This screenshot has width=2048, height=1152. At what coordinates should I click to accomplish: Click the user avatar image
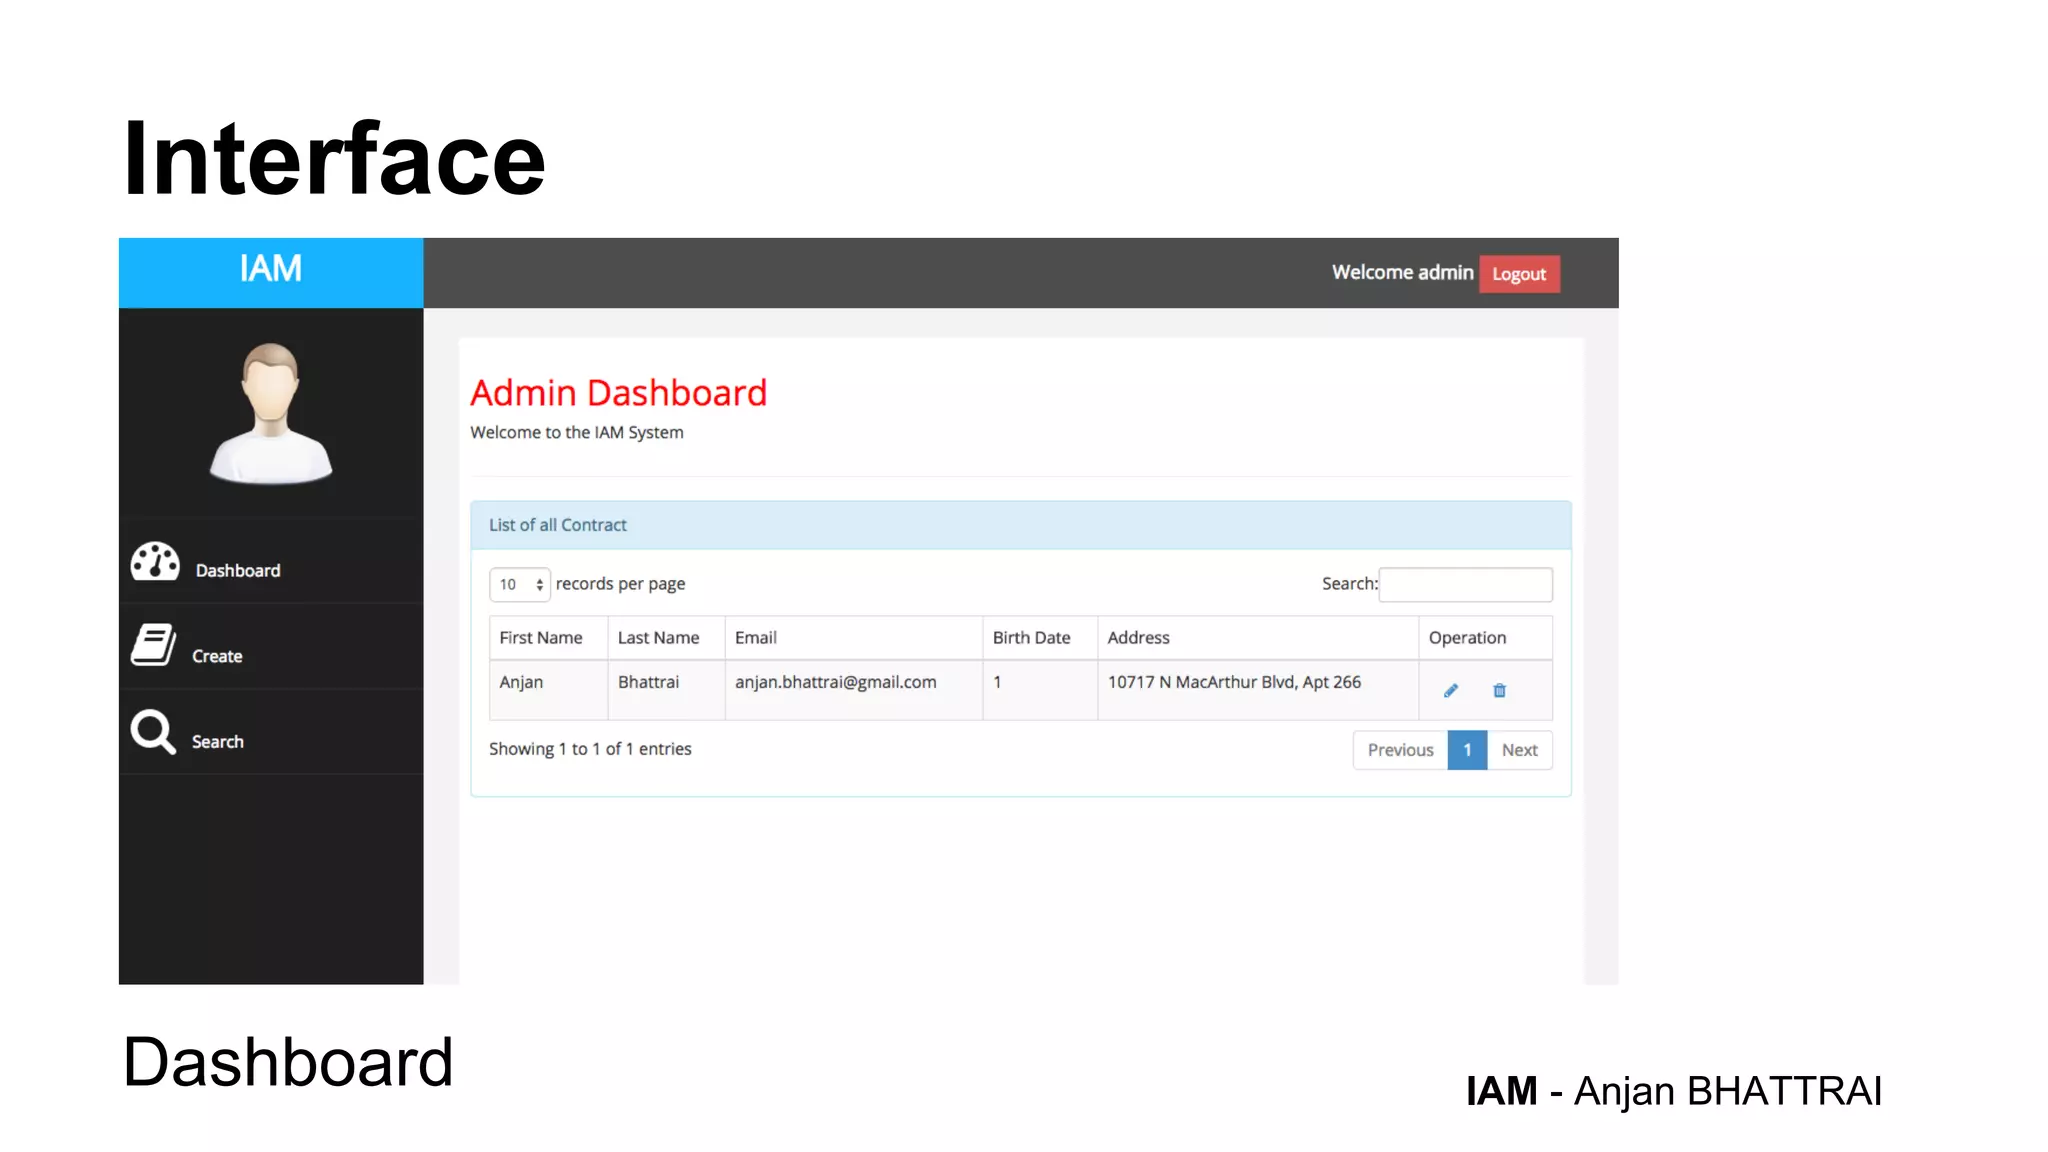270,413
